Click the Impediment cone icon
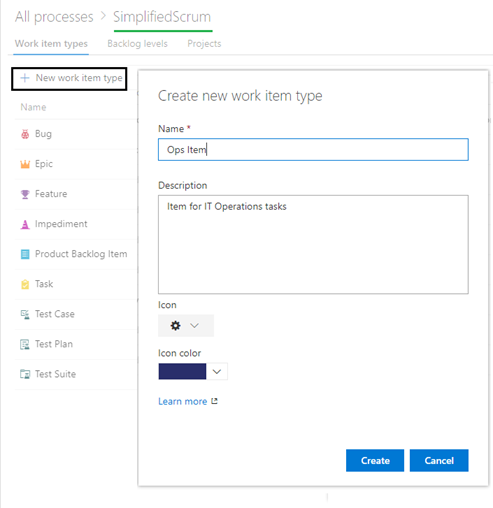This screenshot has height=508, width=493. (25, 224)
